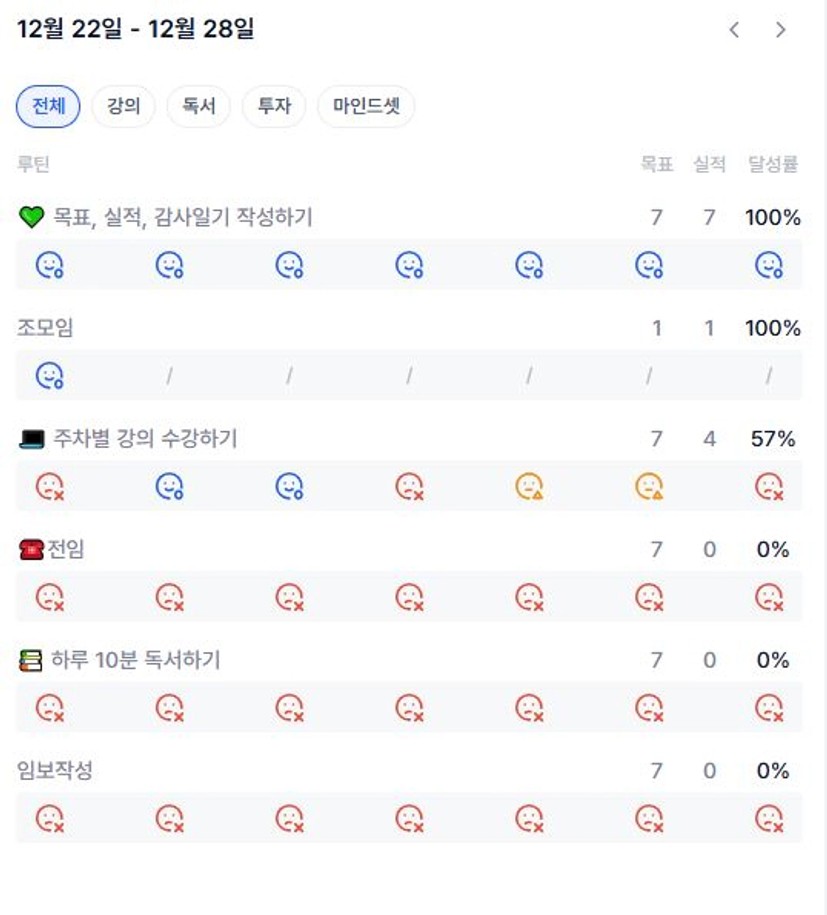Toggle last day smiley for 목표, 실적, 감사일기 작성하기
The height and width of the screenshot is (915, 827).
coord(768,265)
